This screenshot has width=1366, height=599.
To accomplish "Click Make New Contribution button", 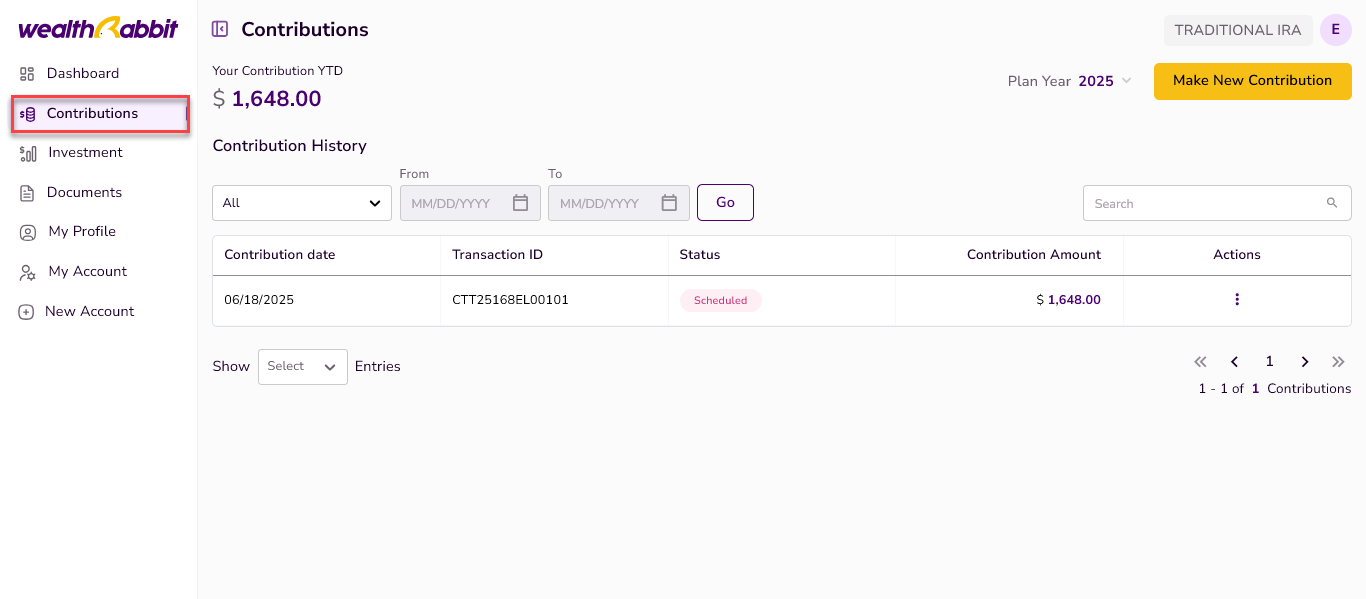I will [x=1252, y=81].
